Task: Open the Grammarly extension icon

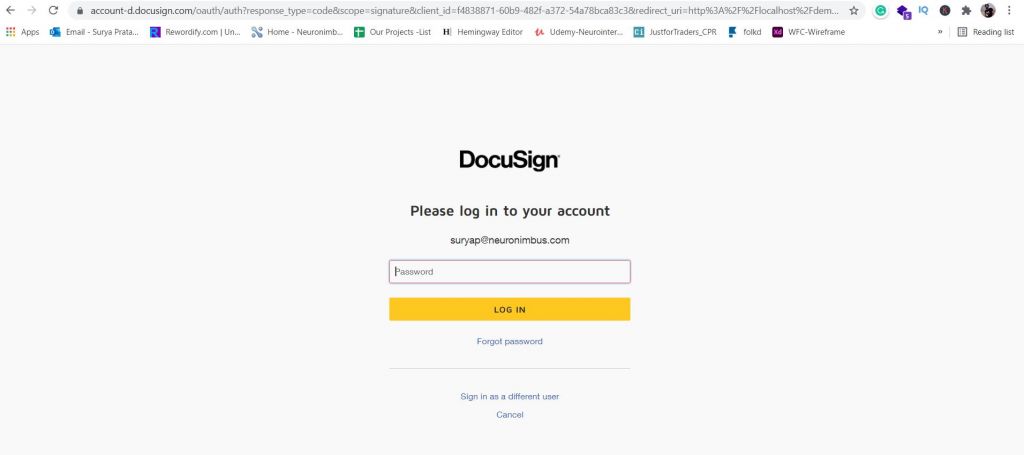Action: 880,10
